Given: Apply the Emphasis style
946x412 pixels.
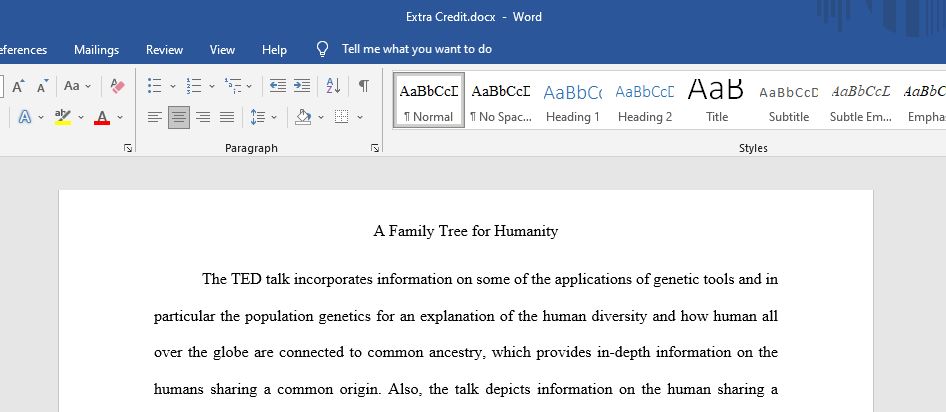Looking at the screenshot, I should 923,100.
